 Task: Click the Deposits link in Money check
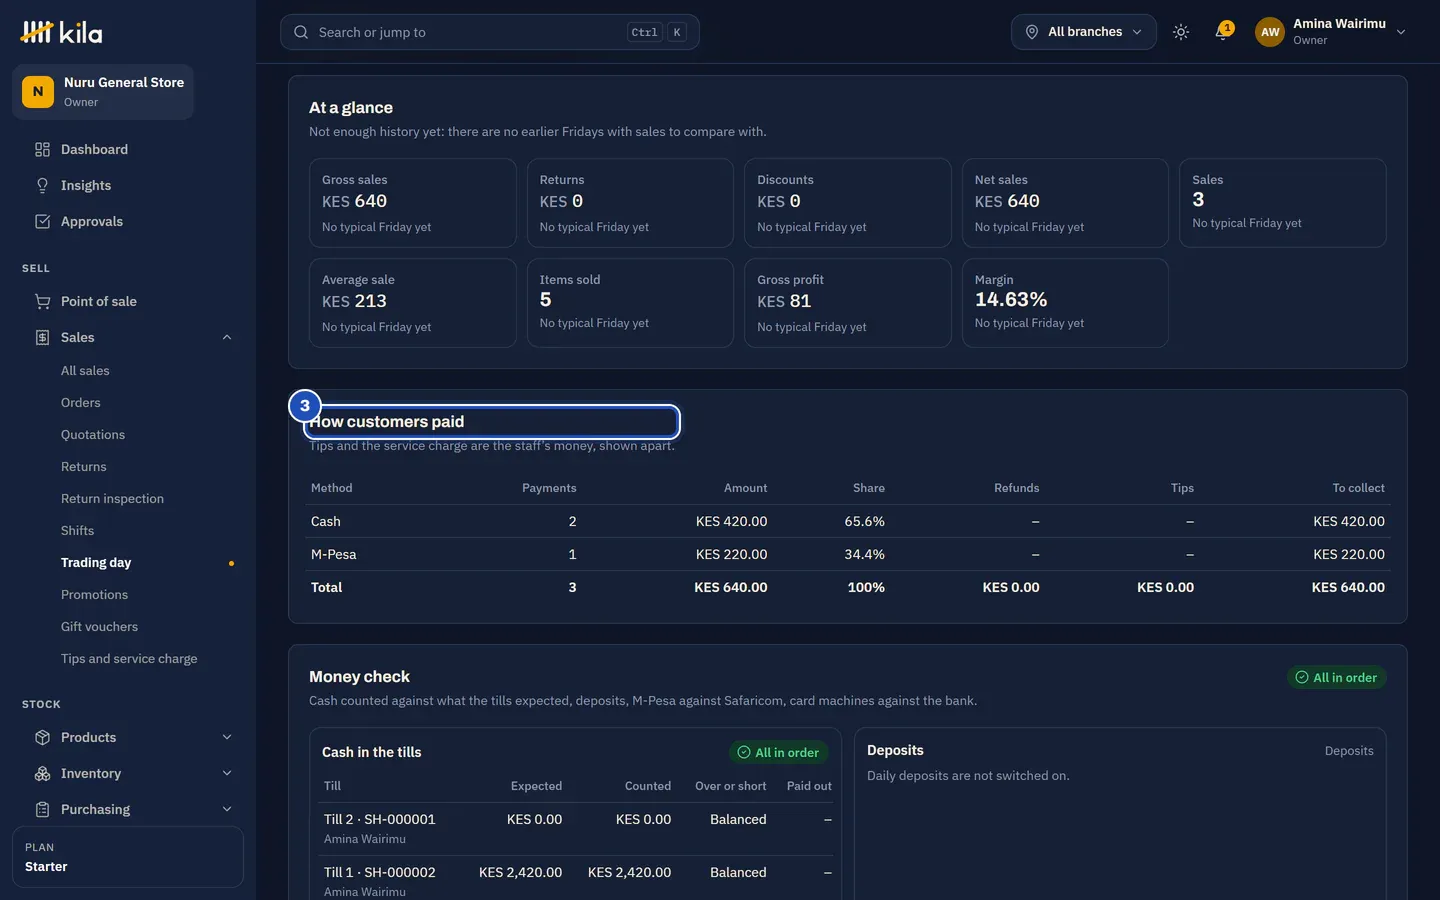(x=1349, y=751)
